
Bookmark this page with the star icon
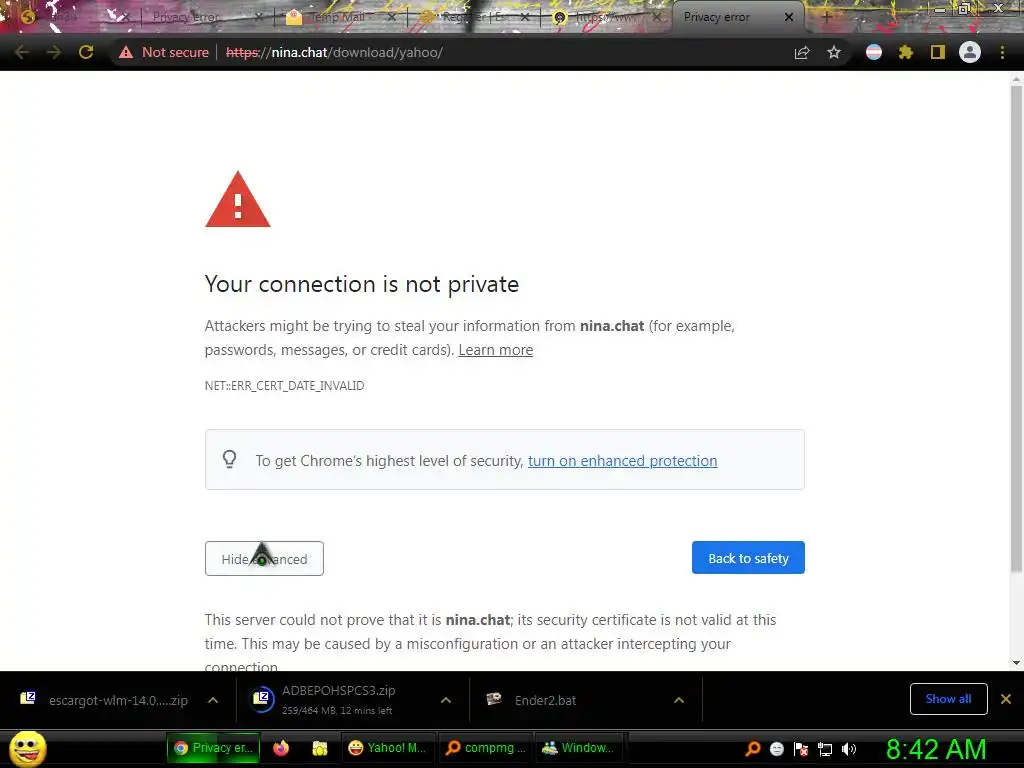pyautogui.click(x=834, y=52)
